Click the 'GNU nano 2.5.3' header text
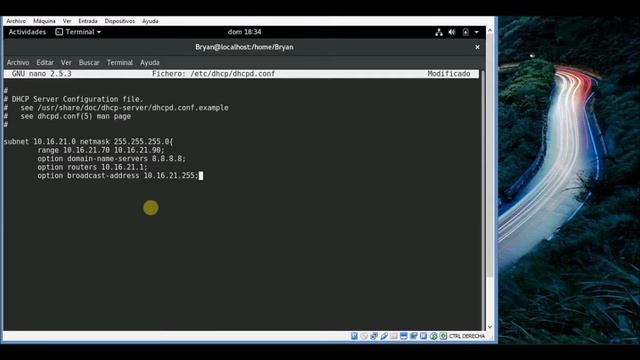Image resolution: width=640 pixels, height=360 pixels. point(42,74)
